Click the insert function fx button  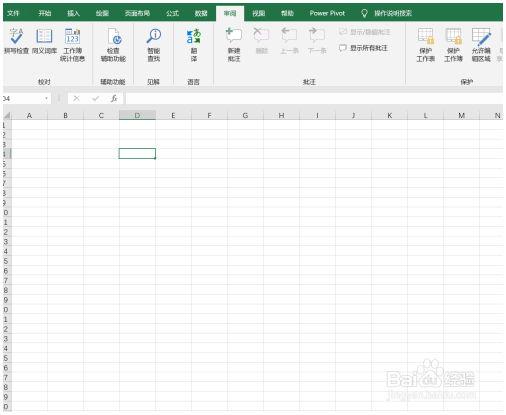point(114,98)
